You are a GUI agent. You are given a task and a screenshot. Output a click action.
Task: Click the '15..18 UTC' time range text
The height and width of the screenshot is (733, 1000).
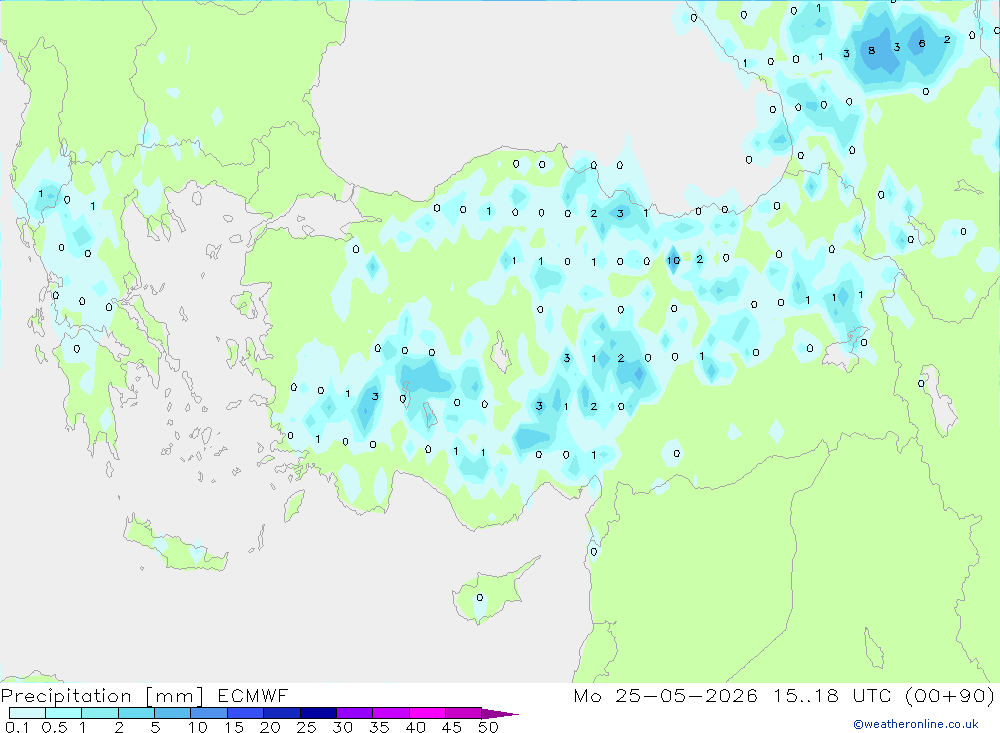tap(832, 696)
